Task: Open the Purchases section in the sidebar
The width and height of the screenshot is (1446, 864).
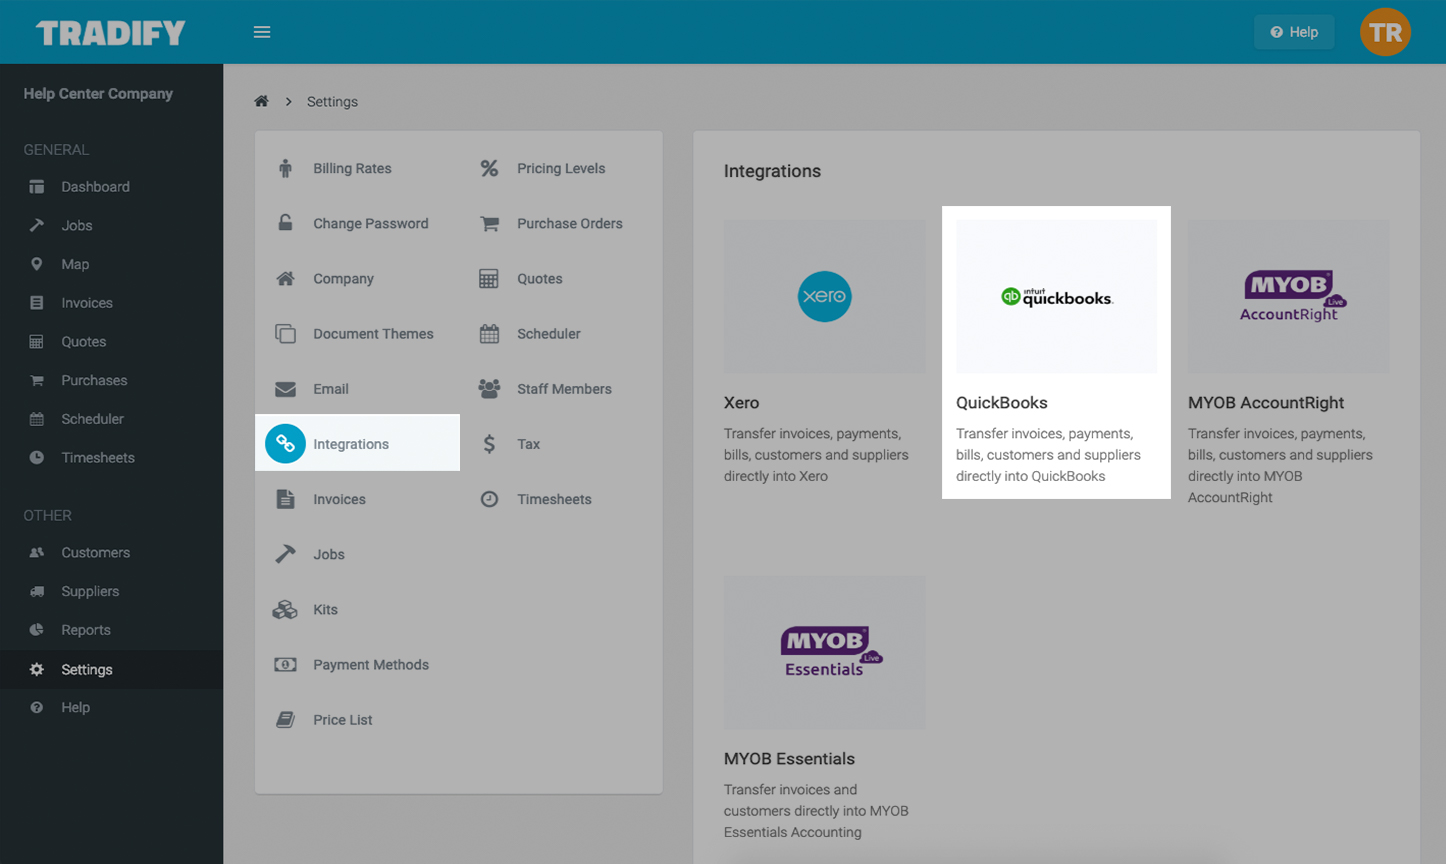Action: pos(36,380)
